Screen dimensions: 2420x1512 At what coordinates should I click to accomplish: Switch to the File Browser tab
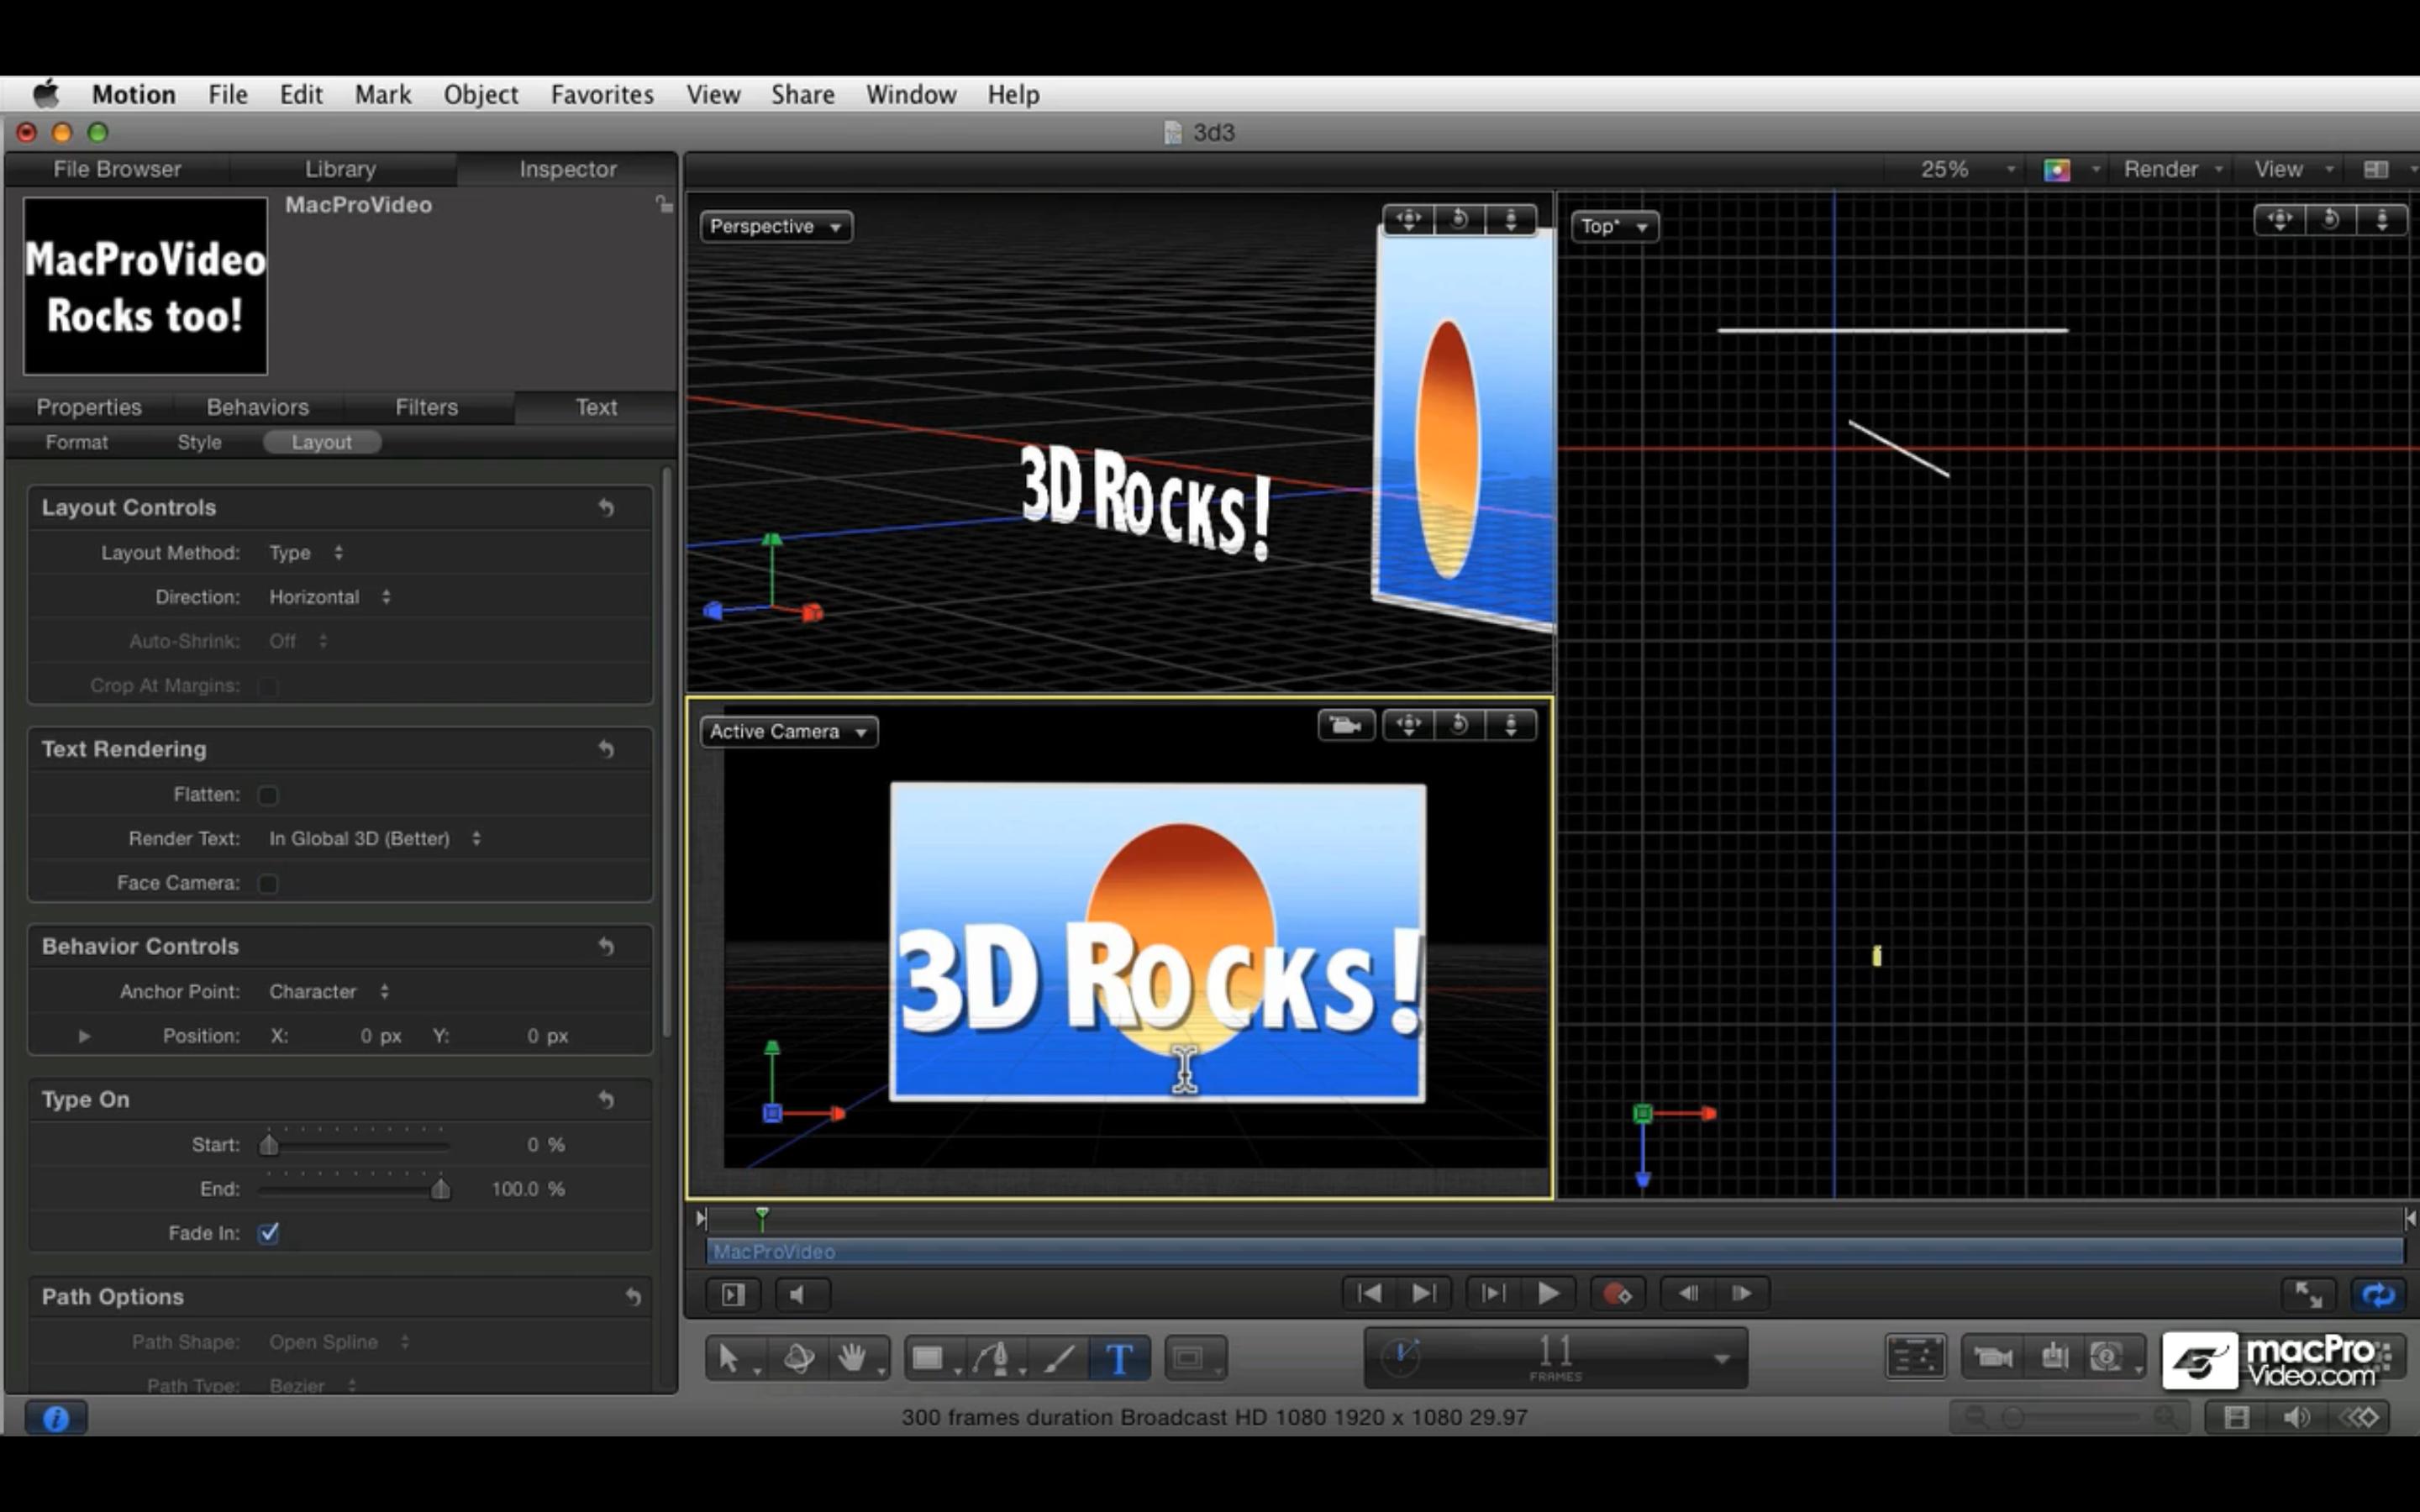pyautogui.click(x=117, y=169)
